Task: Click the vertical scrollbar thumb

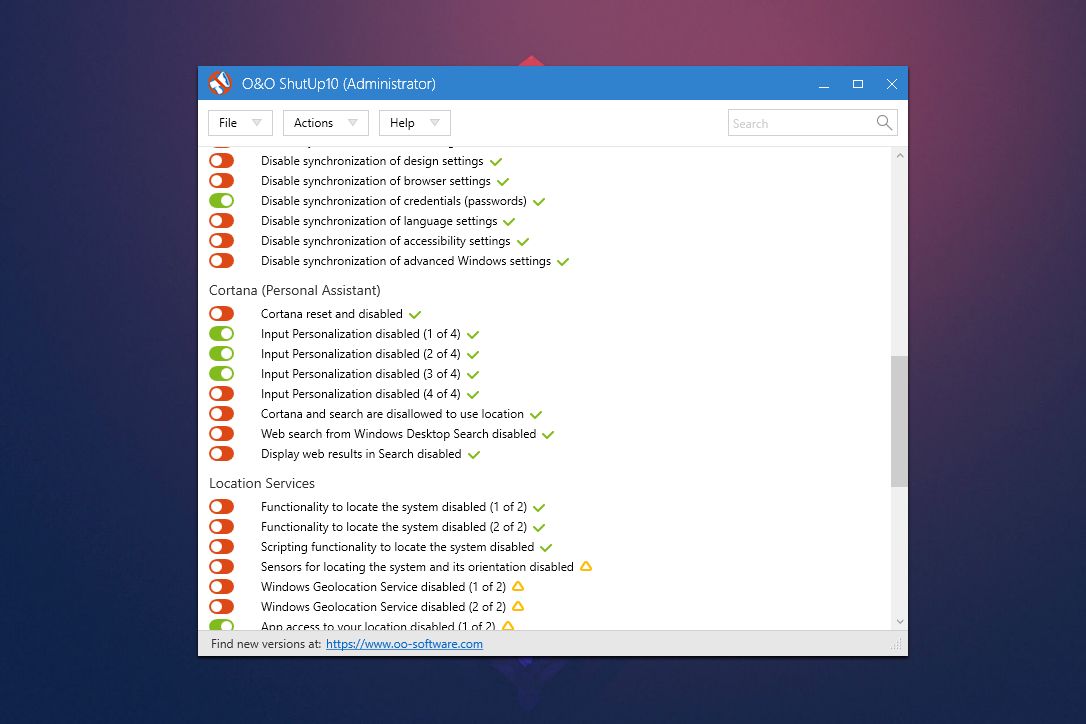Action: pyautogui.click(x=899, y=421)
